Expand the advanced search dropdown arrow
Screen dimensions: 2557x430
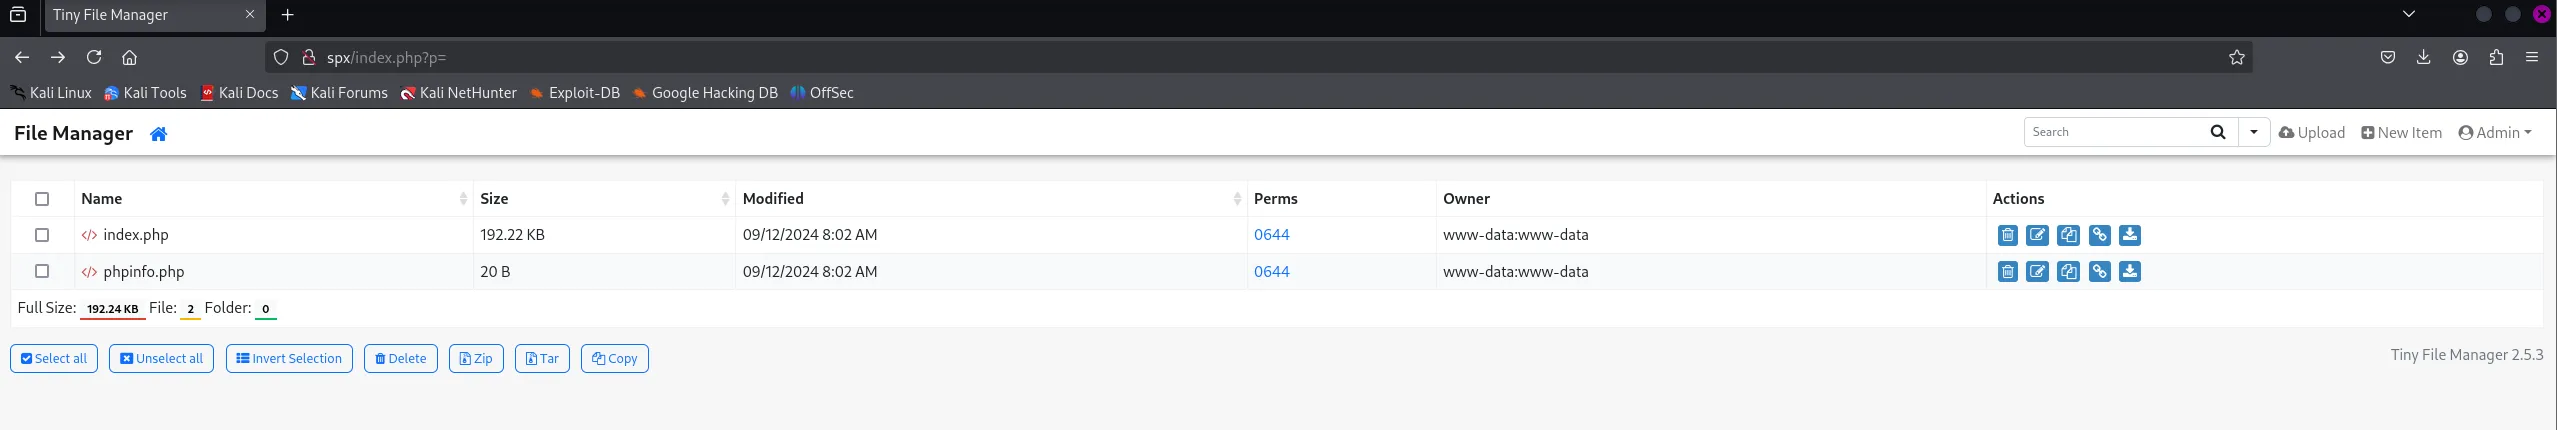[x=2253, y=132]
